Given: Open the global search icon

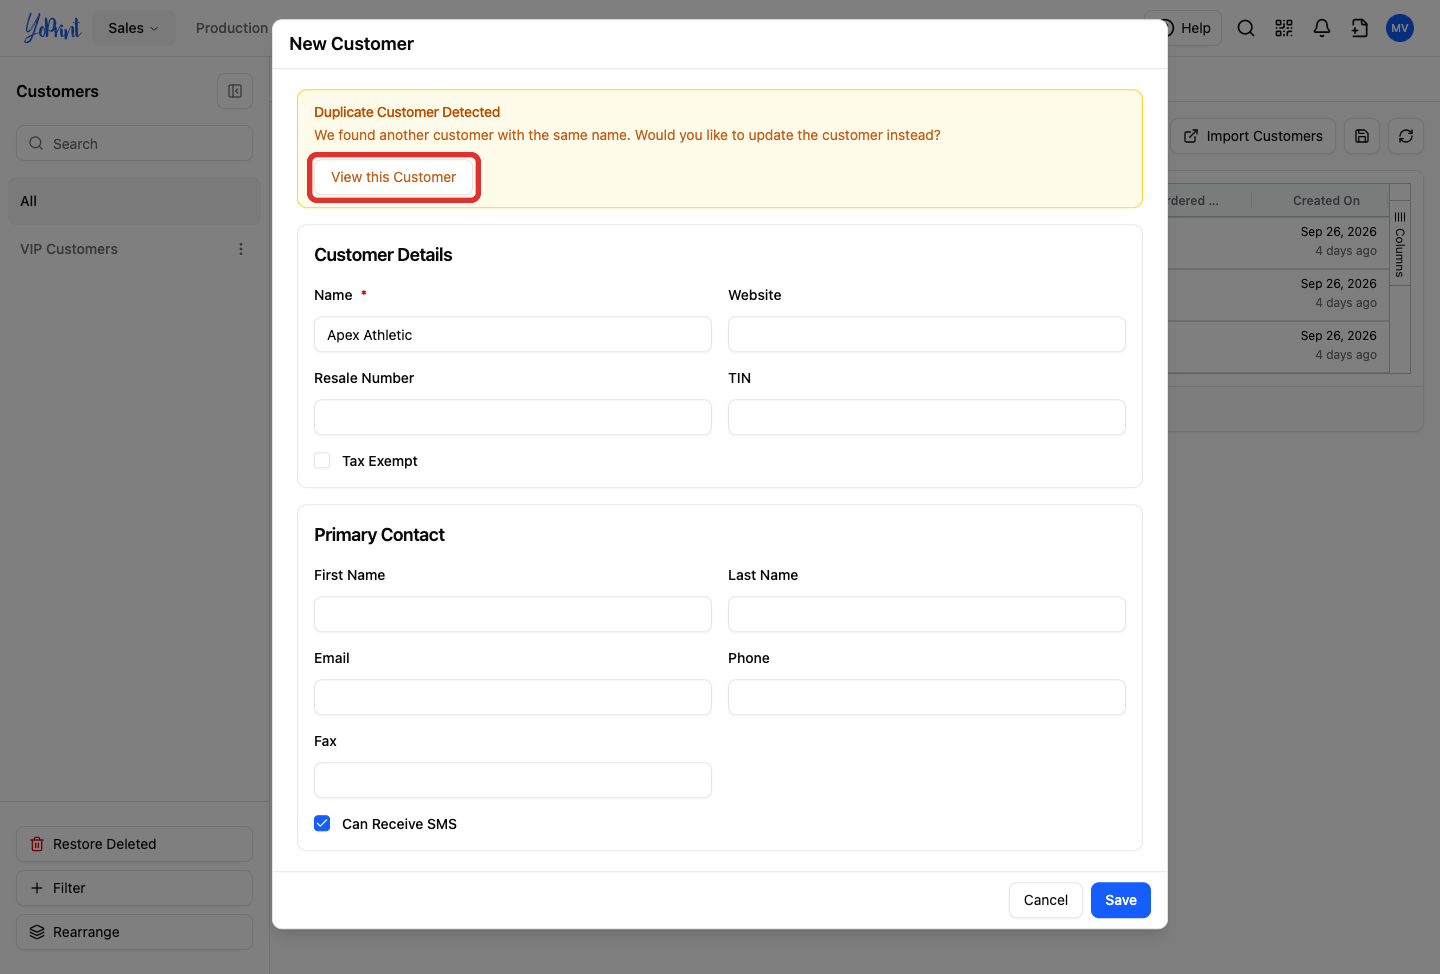Looking at the screenshot, I should [1246, 28].
